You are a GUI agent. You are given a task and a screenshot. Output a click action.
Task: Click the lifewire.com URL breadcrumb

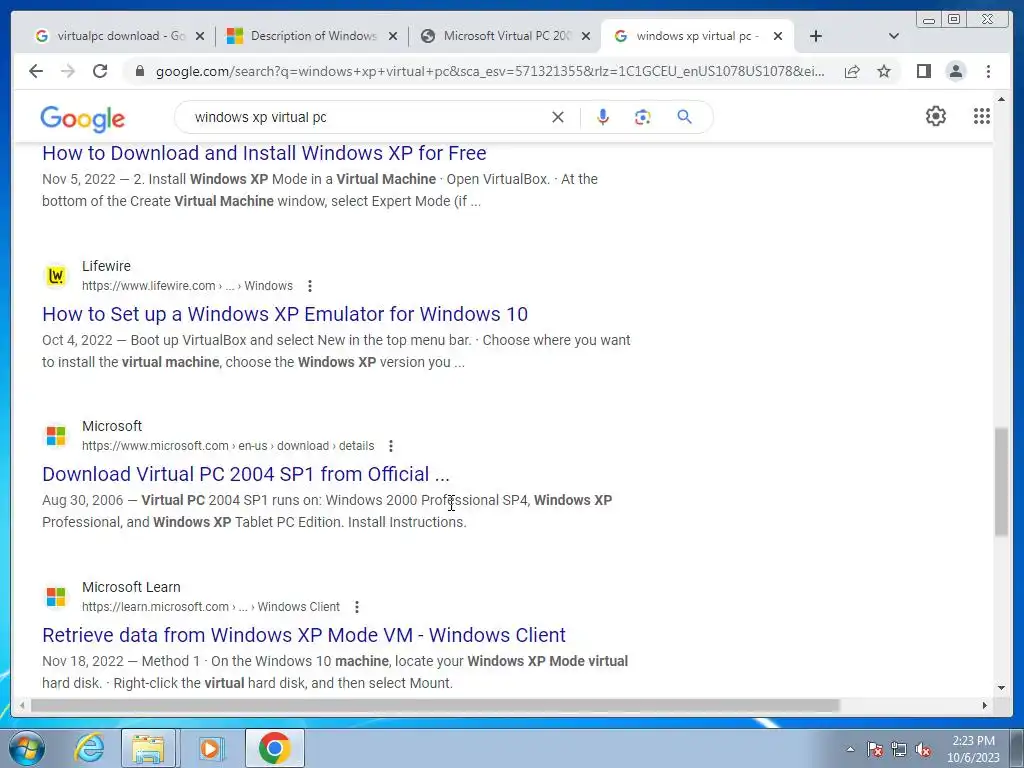click(x=187, y=286)
